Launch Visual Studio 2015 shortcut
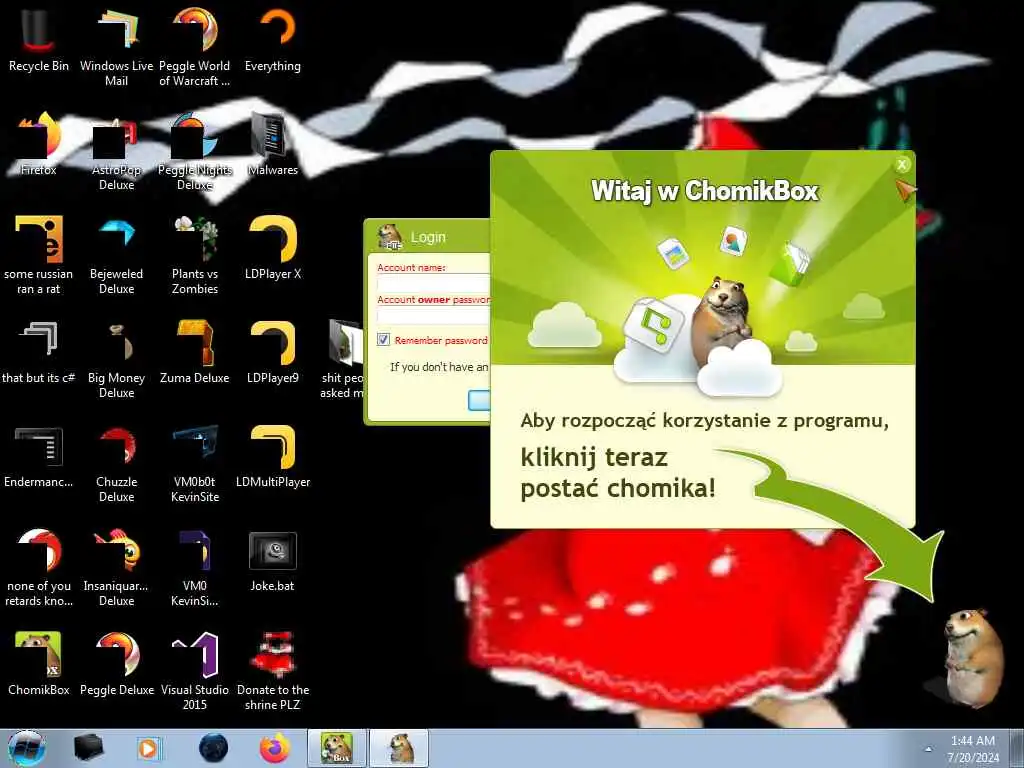Screen dimensions: 1024x768 pos(195,671)
